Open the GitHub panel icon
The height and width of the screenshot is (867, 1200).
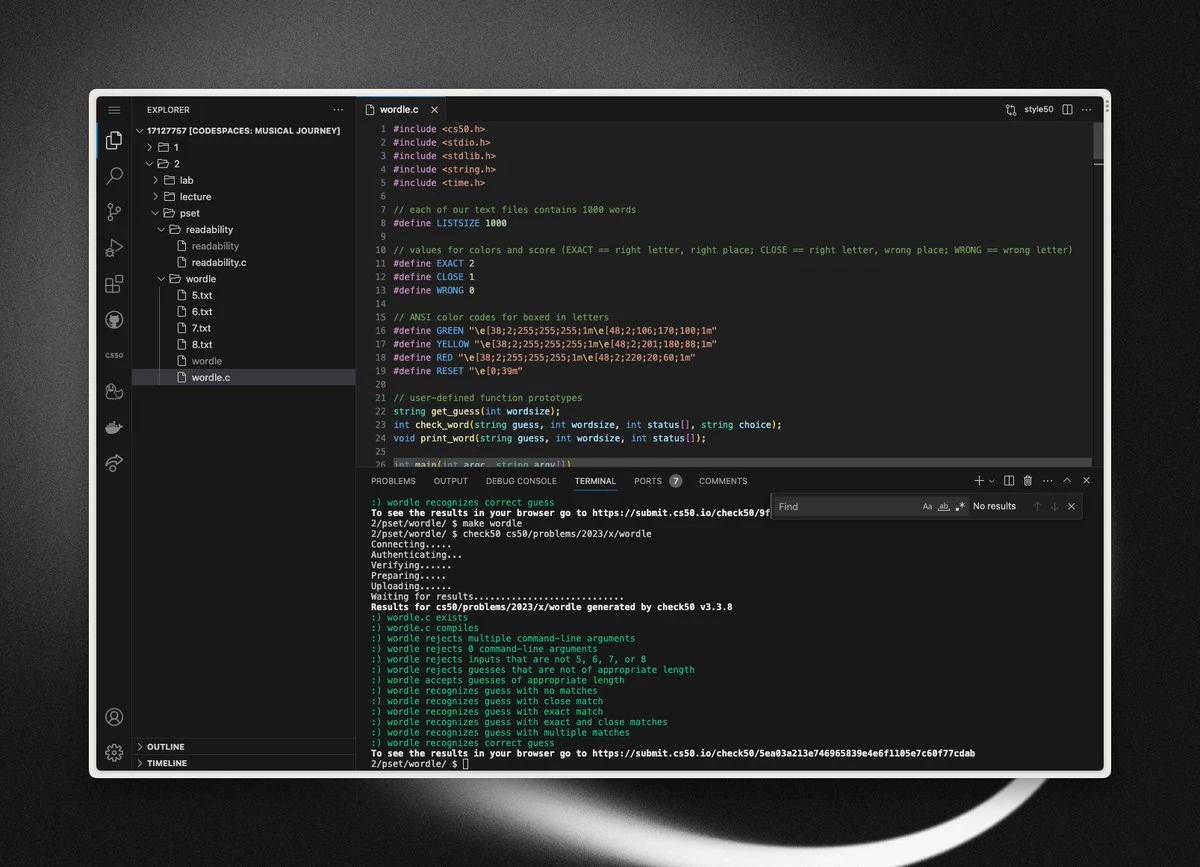114,320
